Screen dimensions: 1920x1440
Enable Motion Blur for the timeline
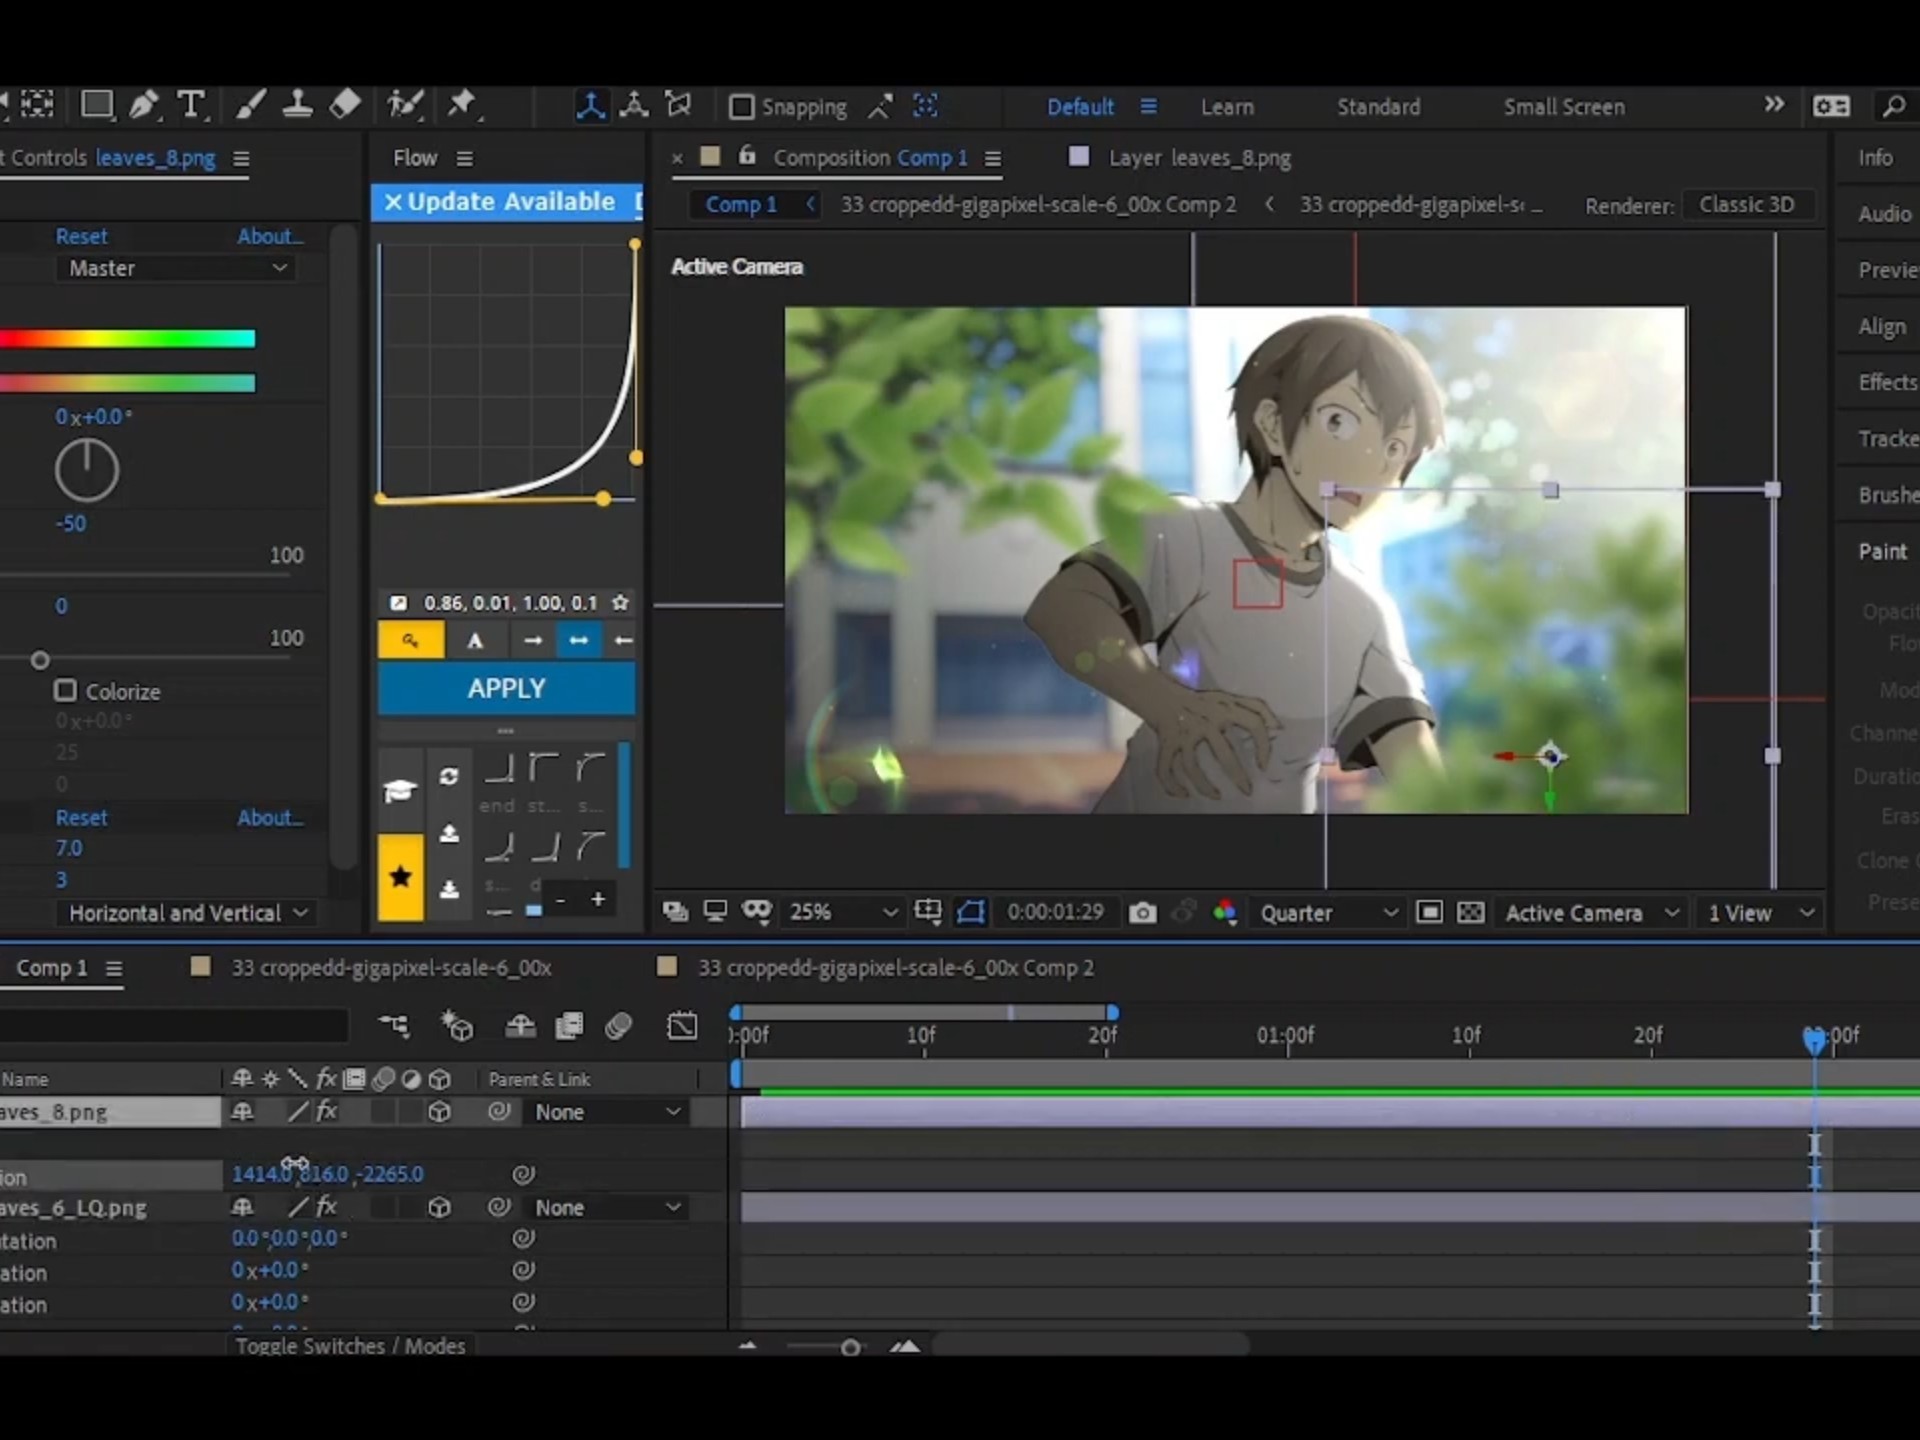click(619, 1025)
